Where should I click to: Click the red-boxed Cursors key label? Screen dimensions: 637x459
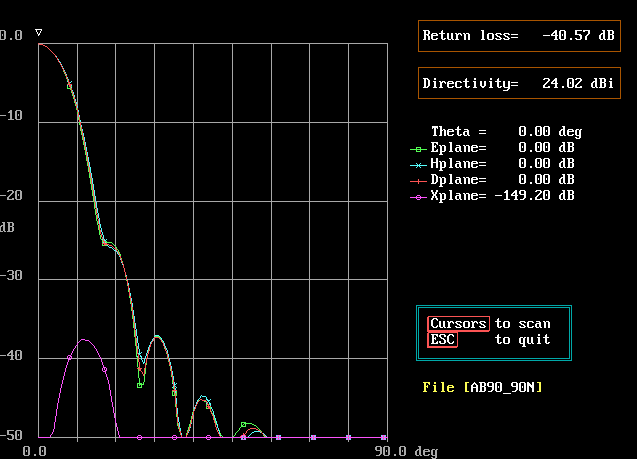point(458,323)
